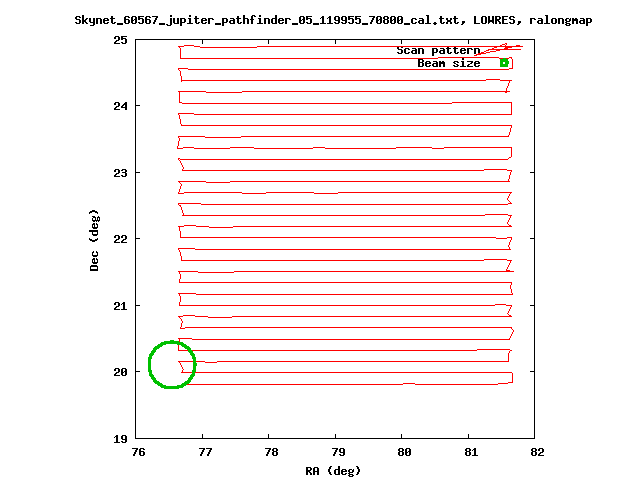Click the y-axis tick label 19
The width and height of the screenshot is (640, 480).
(x=120, y=439)
